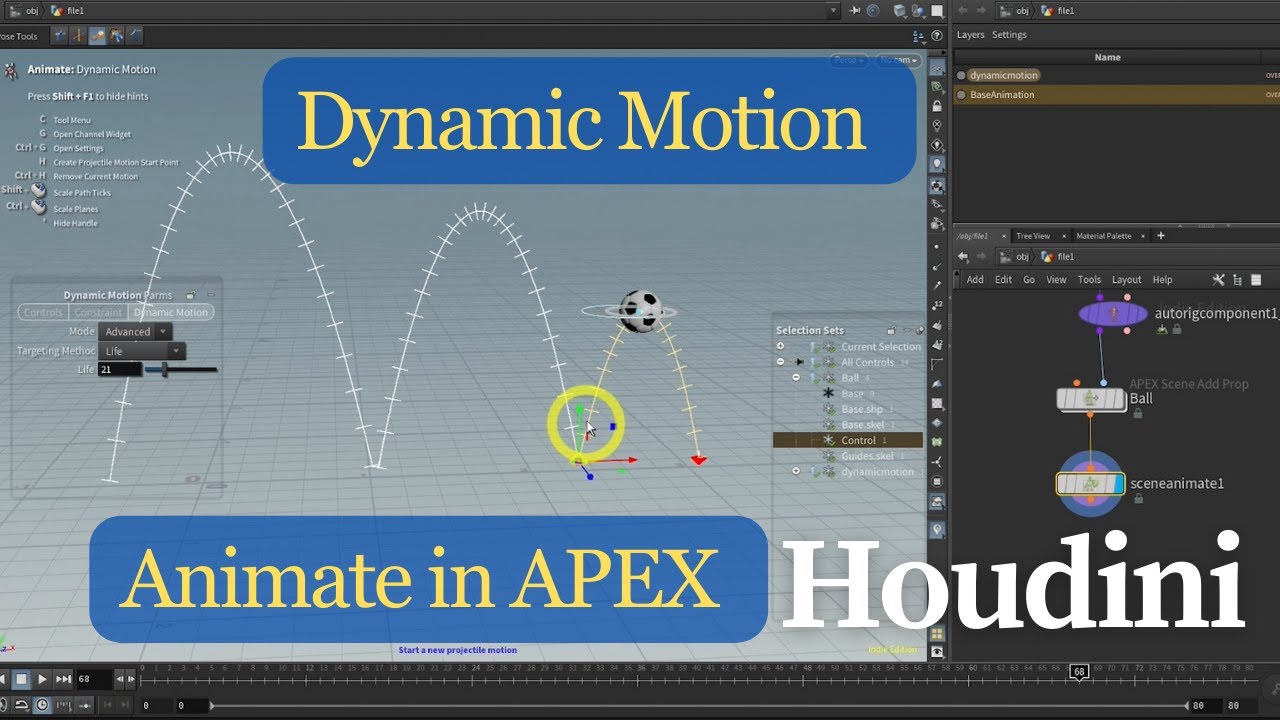Close the Tree View tab
This screenshot has height=720, width=1280.
[x=1064, y=237]
